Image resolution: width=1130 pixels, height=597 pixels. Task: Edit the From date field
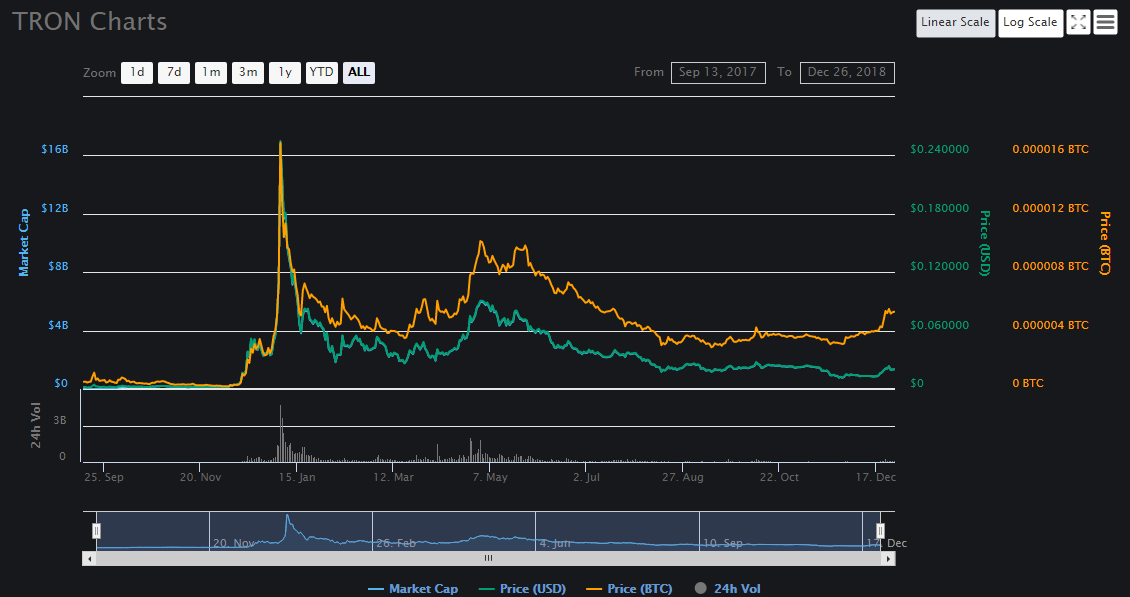pyautogui.click(x=718, y=72)
